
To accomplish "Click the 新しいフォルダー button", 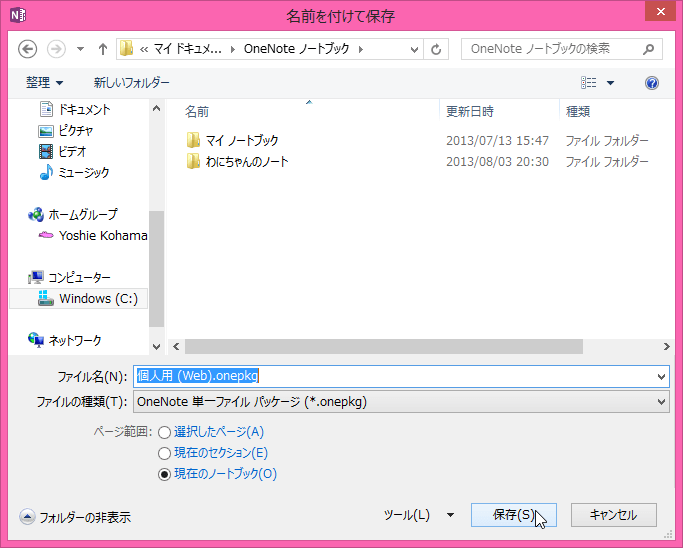I will pyautogui.click(x=132, y=82).
